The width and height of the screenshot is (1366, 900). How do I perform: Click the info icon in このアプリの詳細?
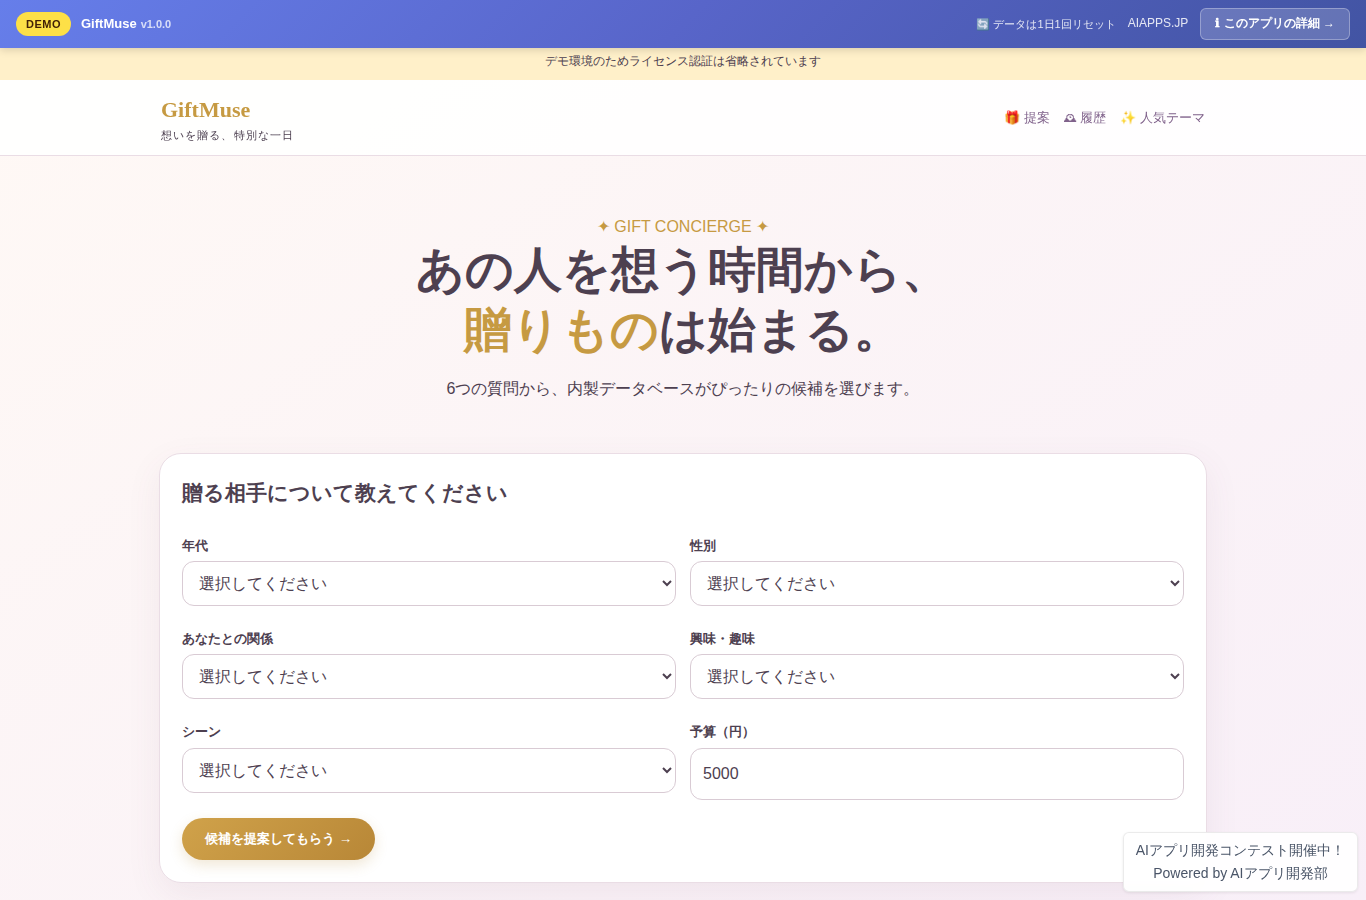1217,23
